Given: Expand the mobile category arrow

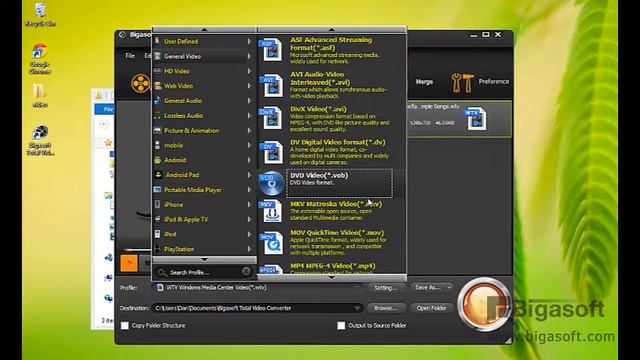Looking at the screenshot, I should point(249,145).
